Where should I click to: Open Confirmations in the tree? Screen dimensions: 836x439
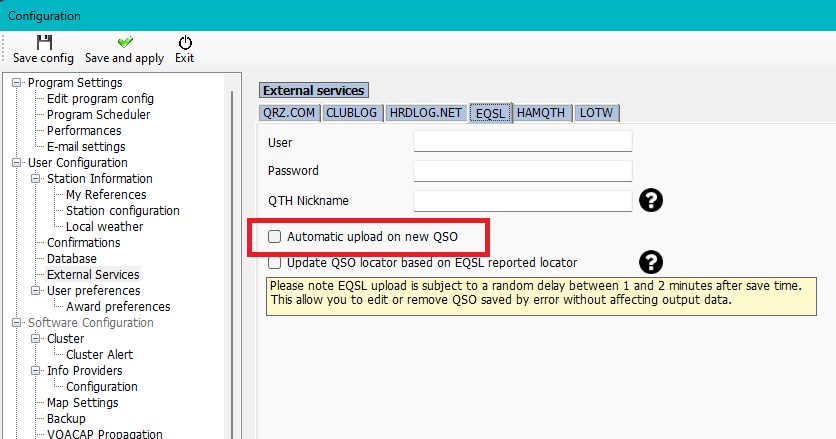(x=84, y=243)
